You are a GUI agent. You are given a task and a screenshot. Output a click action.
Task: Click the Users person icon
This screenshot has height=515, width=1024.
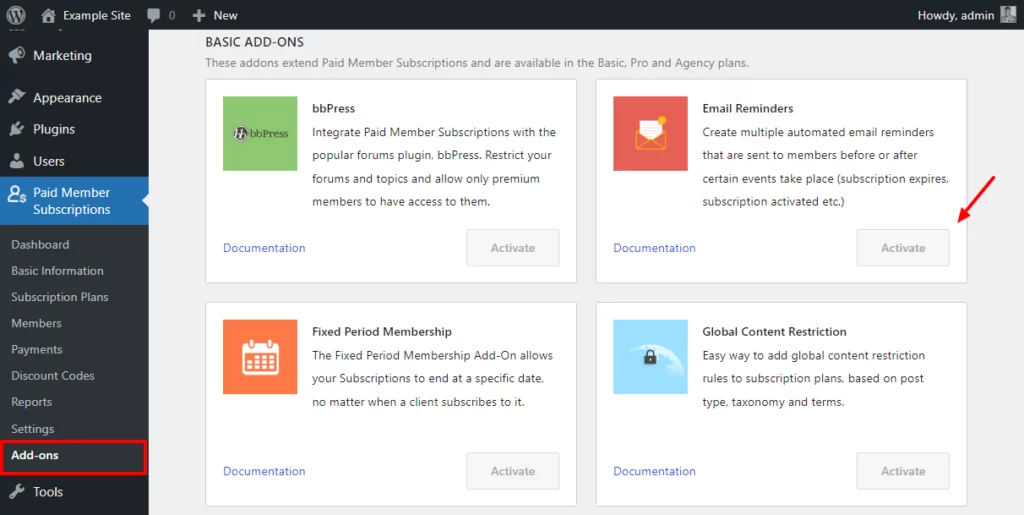pos(17,161)
